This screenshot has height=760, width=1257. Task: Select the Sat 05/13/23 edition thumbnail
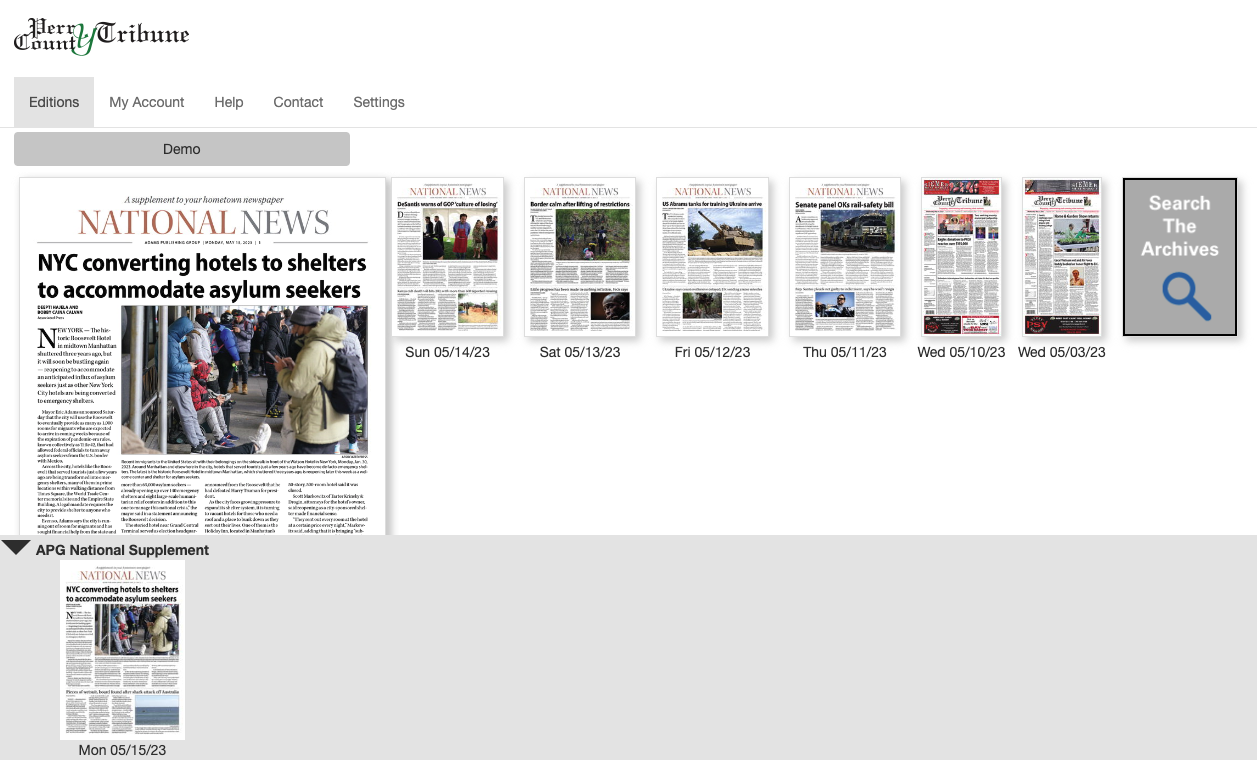pyautogui.click(x=580, y=257)
